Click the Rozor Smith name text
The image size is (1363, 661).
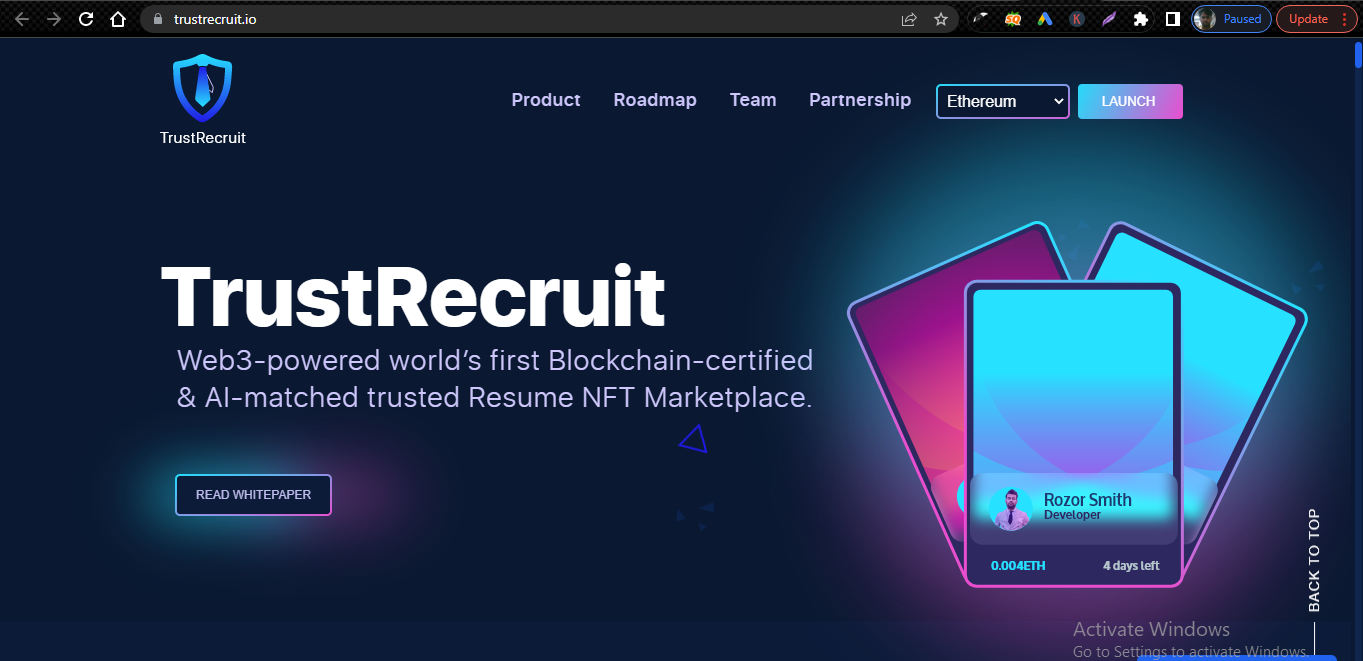pos(1088,500)
